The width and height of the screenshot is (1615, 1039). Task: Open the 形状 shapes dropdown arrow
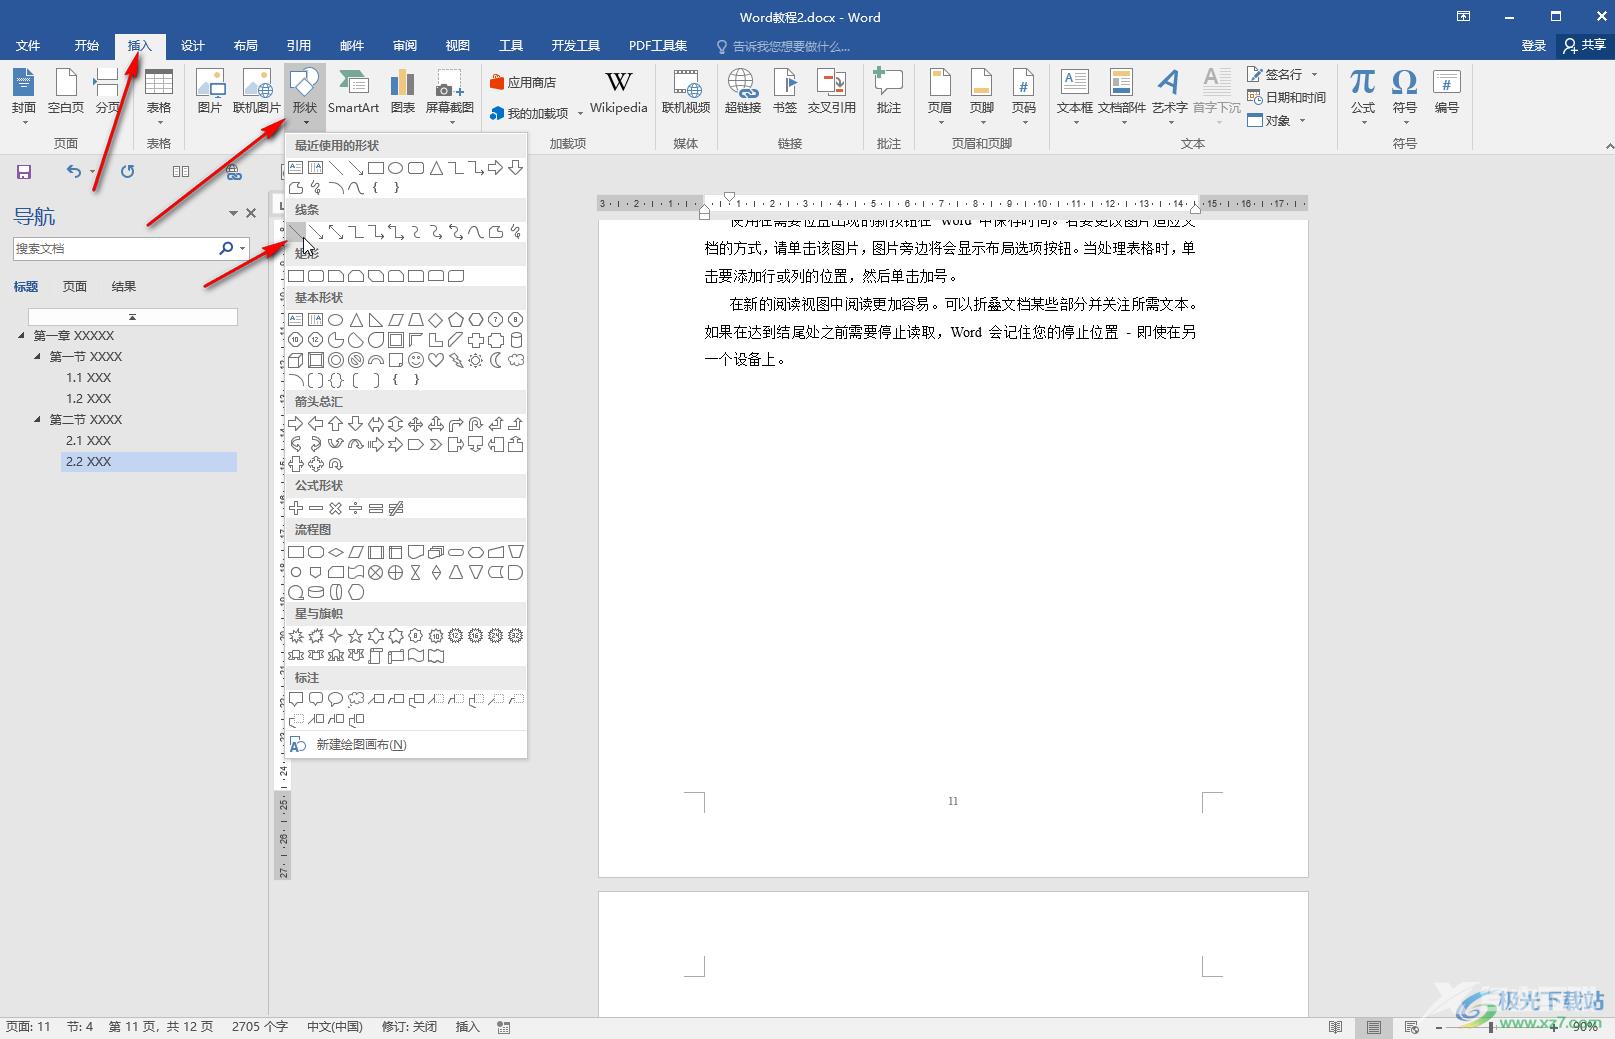[304, 123]
